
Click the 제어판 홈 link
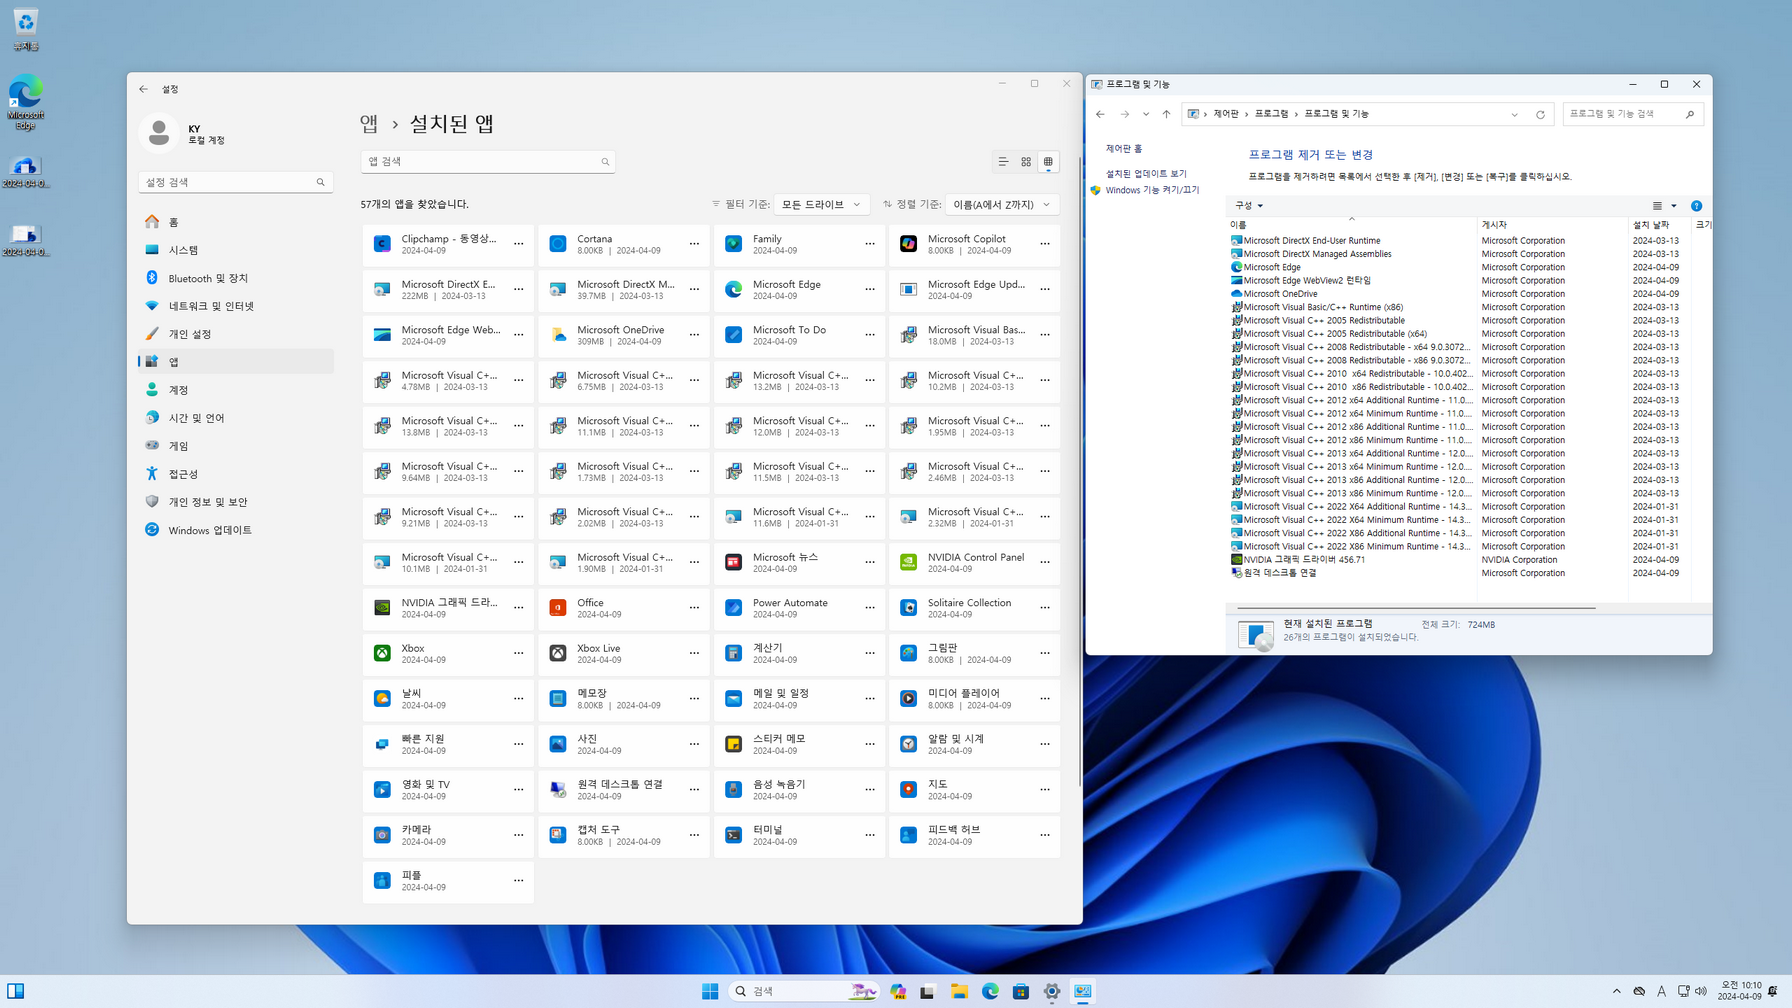click(x=1123, y=149)
